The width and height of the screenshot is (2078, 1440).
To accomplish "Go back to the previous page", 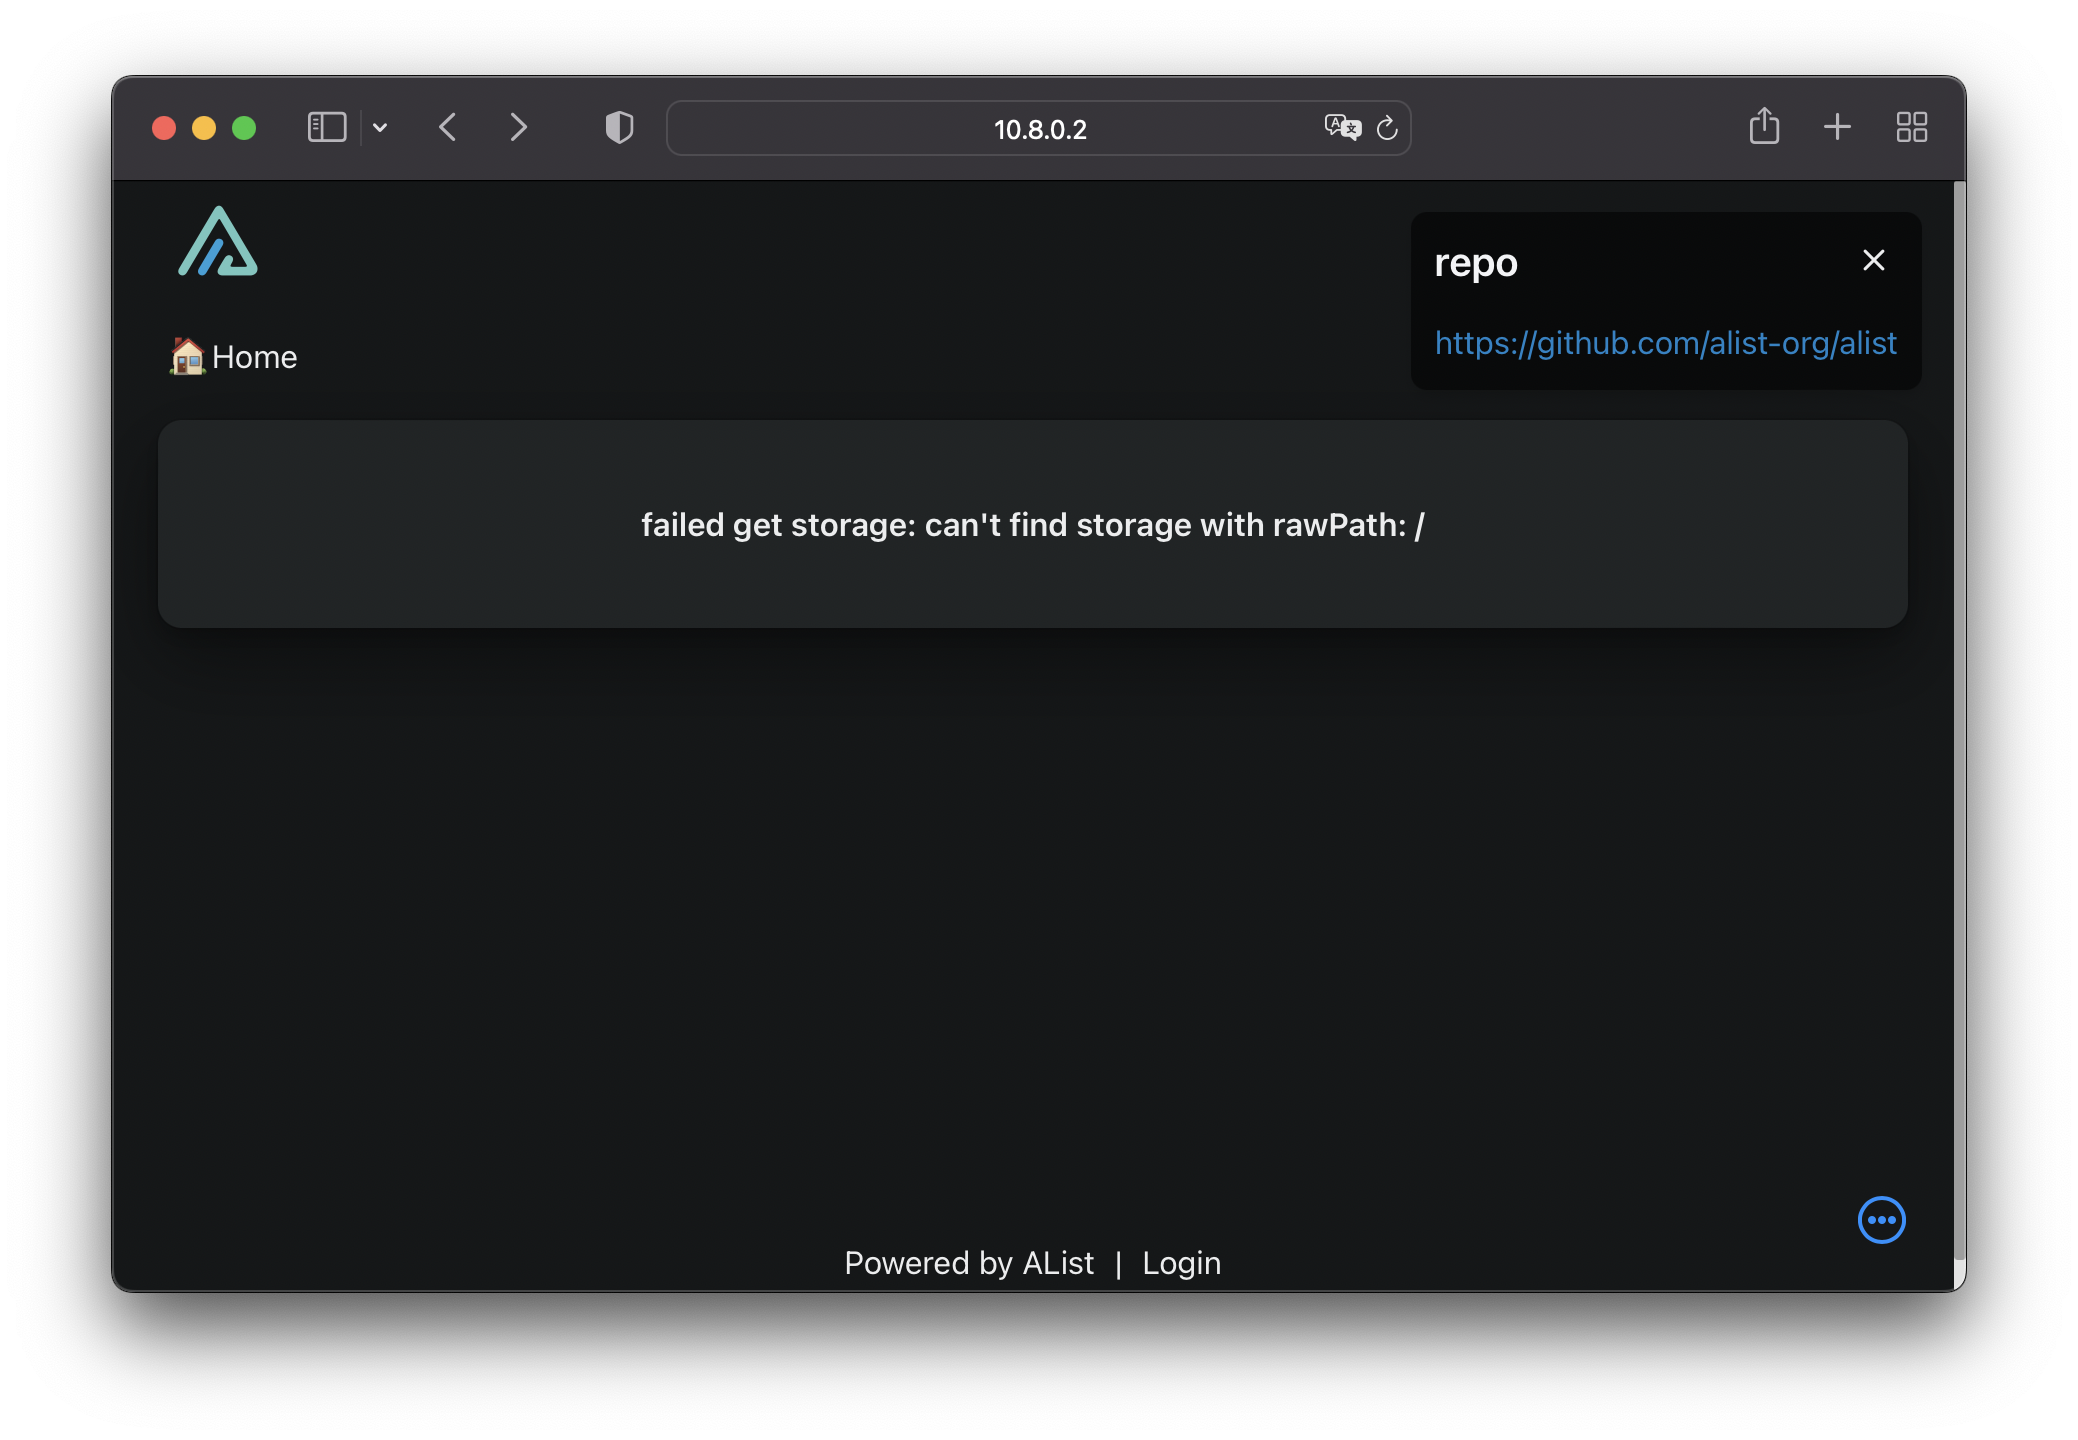I will 448,128.
